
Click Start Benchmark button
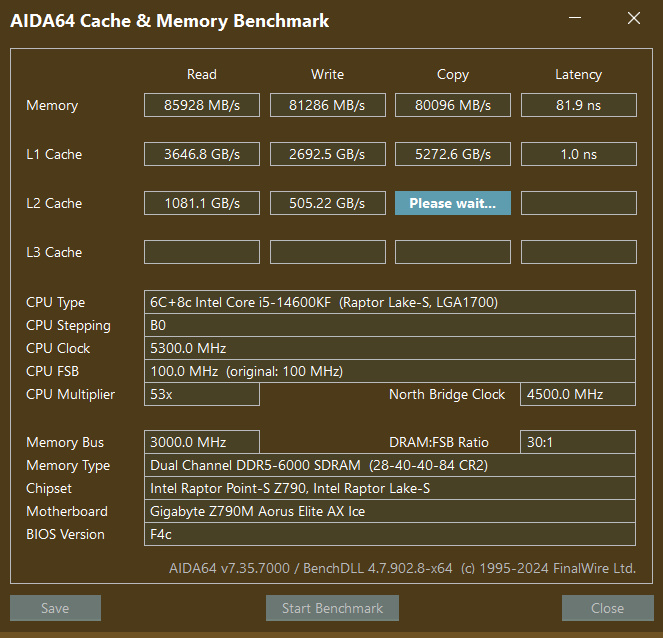click(x=332, y=608)
